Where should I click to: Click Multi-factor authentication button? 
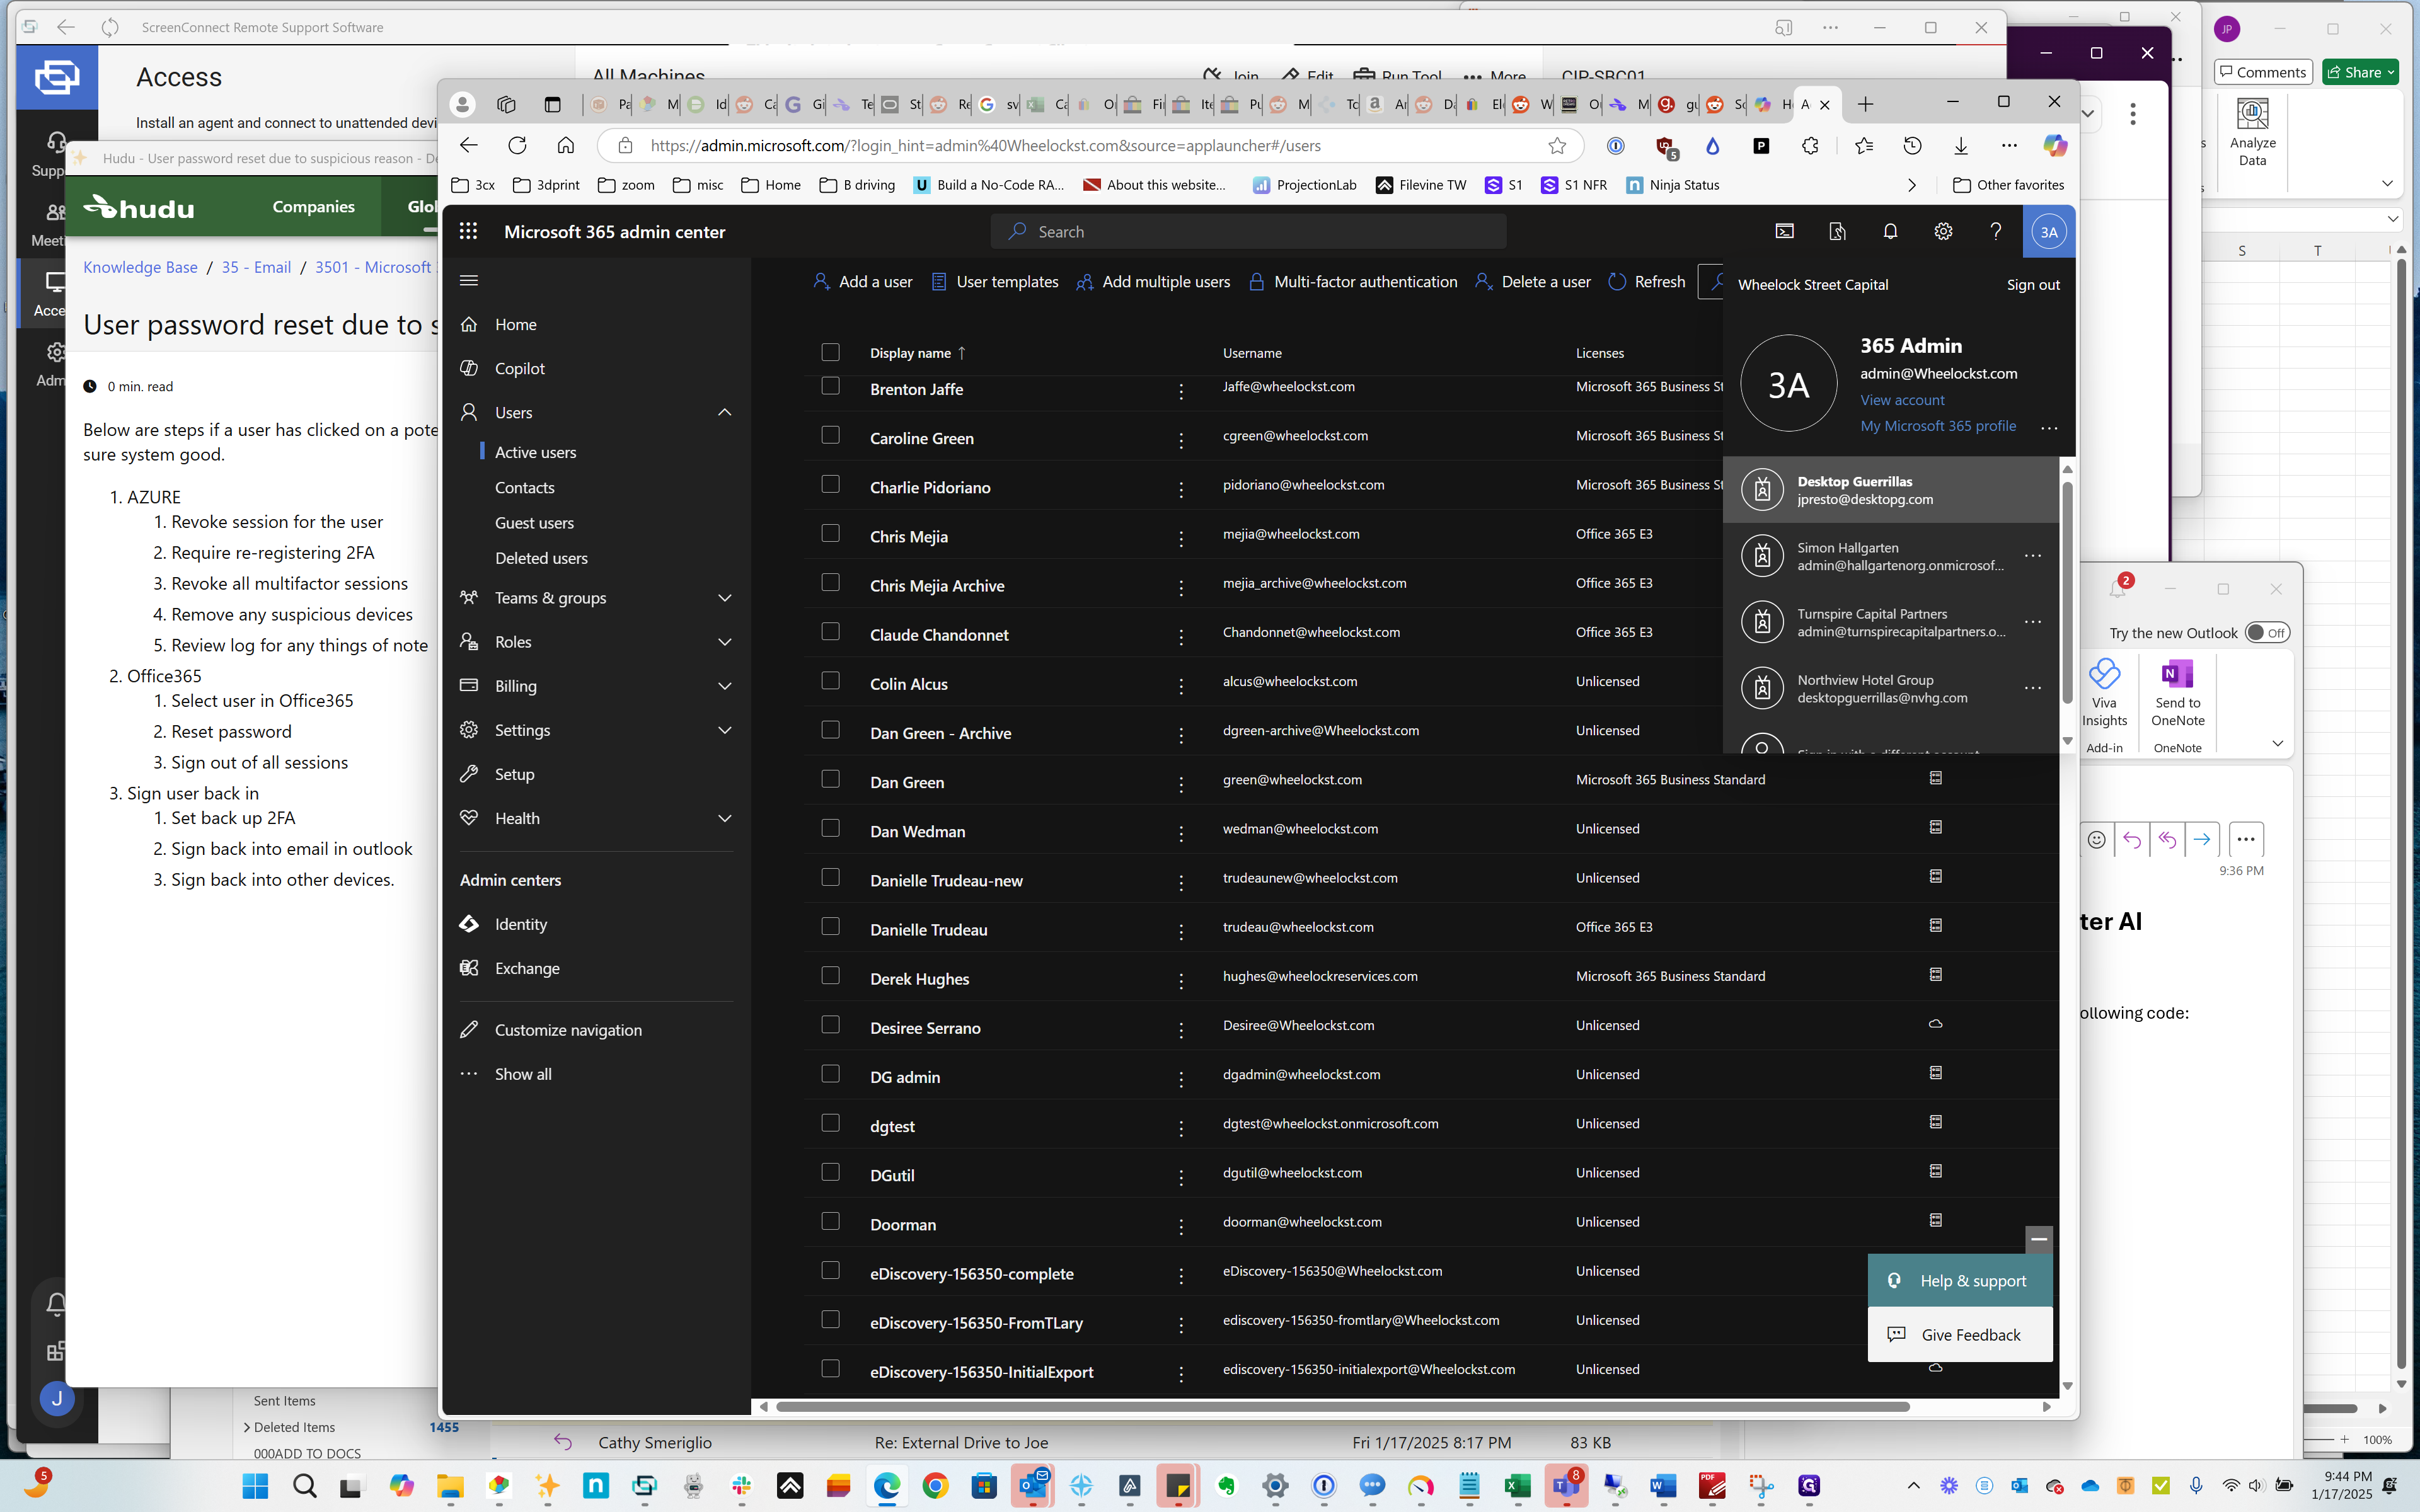point(1353,282)
